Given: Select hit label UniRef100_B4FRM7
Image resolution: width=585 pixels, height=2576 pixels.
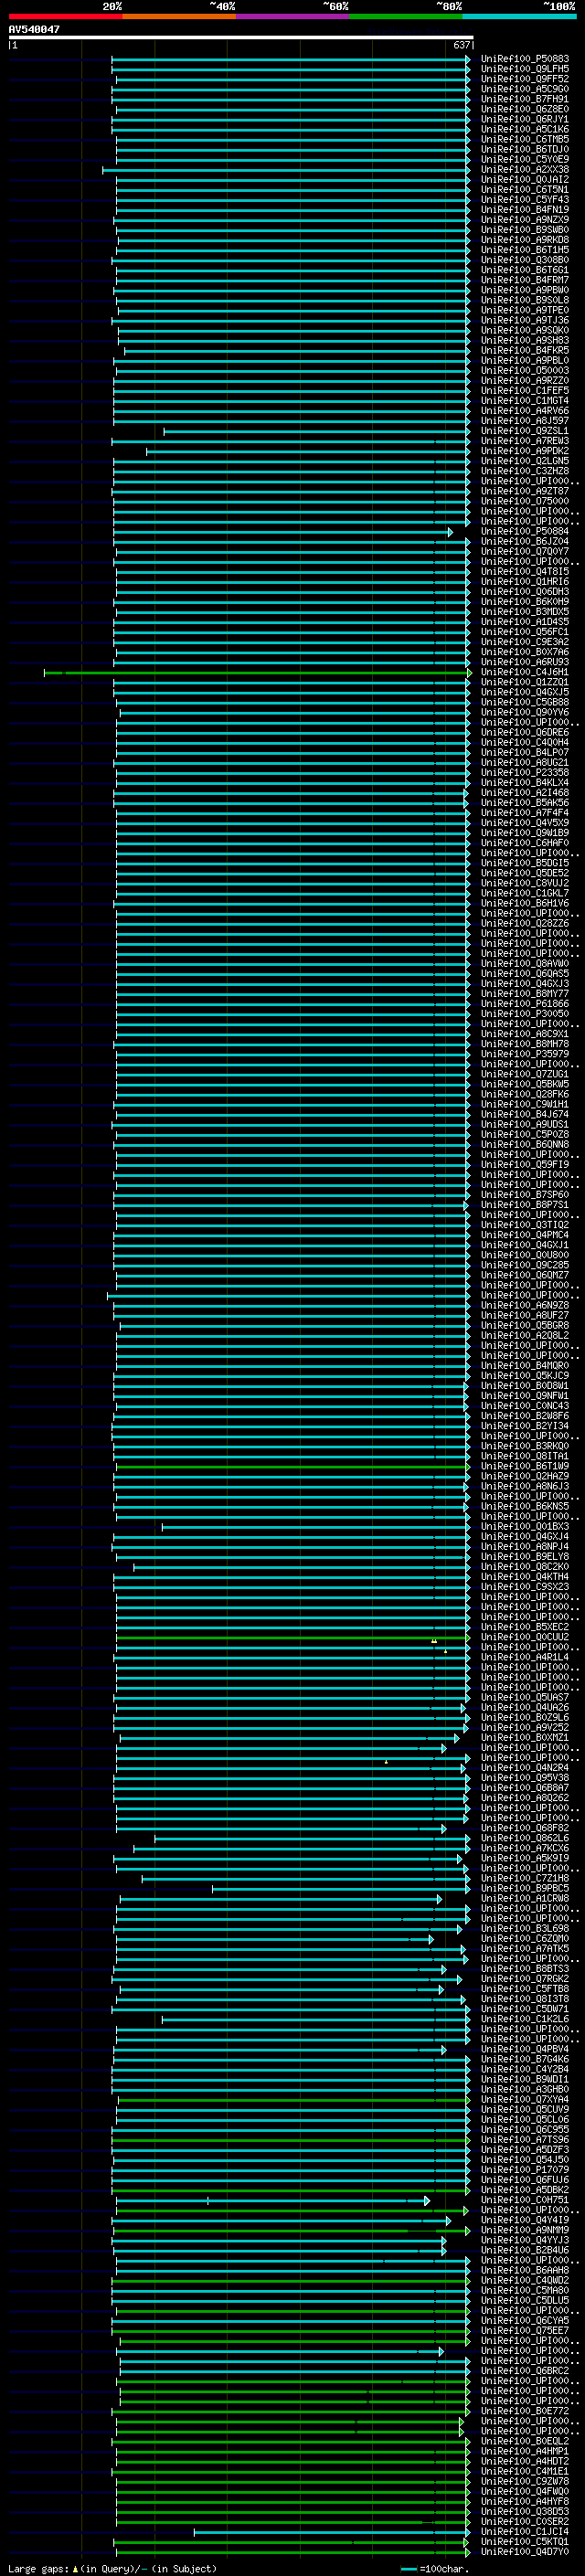Looking at the screenshot, I should [x=525, y=280].
